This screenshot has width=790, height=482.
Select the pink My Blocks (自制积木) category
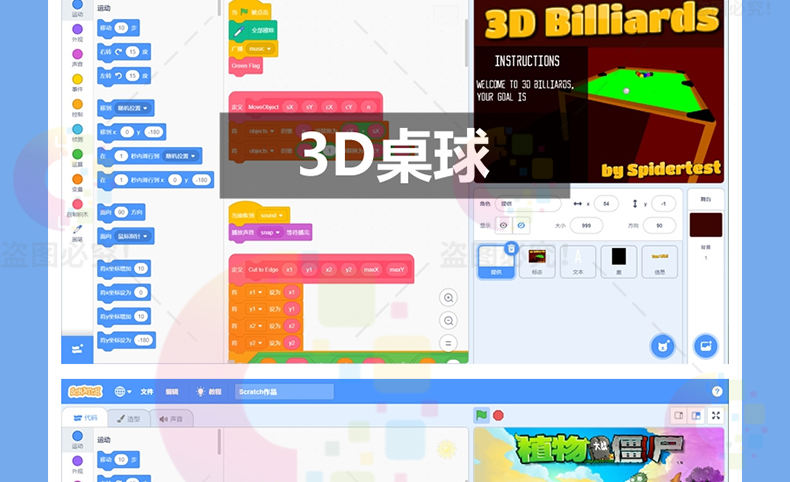tap(77, 208)
